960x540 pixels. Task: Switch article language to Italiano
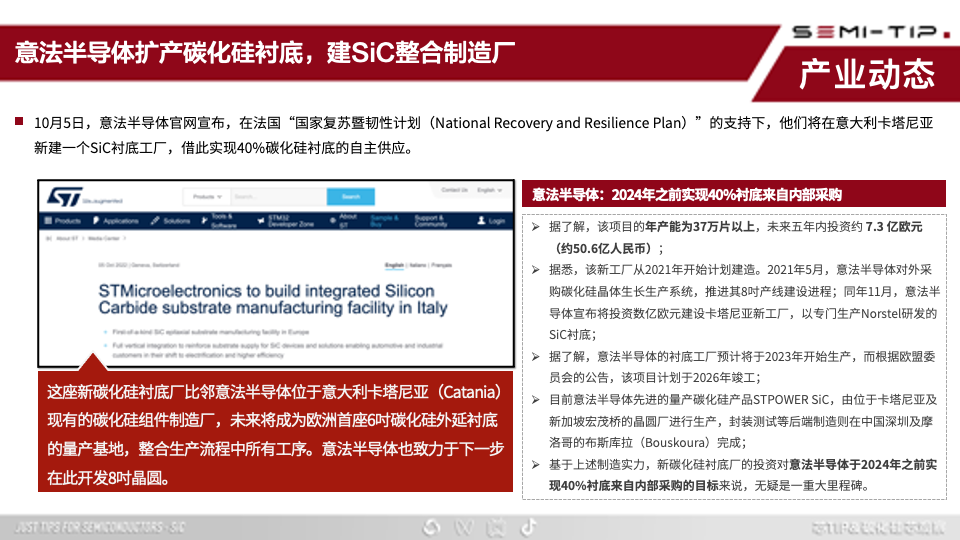pos(418,265)
